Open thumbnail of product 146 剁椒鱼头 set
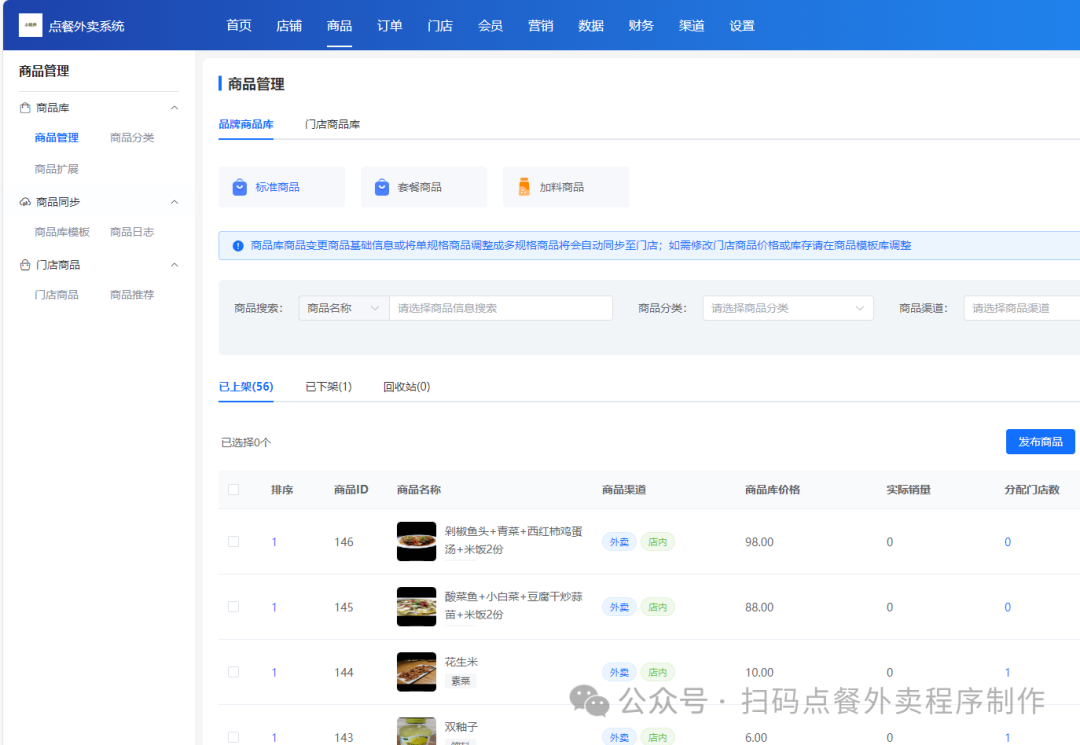The width and height of the screenshot is (1080, 745). [x=416, y=541]
